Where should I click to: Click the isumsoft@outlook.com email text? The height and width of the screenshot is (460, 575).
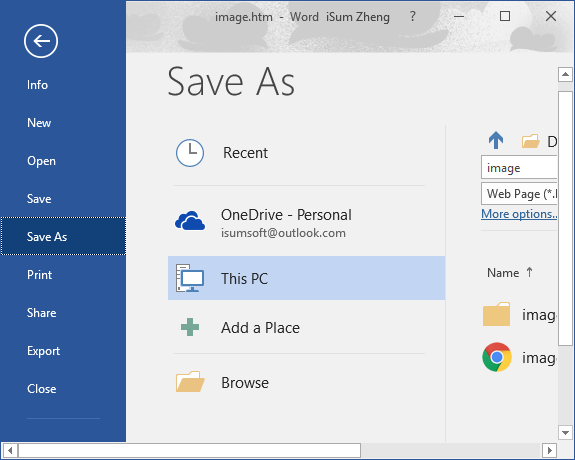coord(283,233)
